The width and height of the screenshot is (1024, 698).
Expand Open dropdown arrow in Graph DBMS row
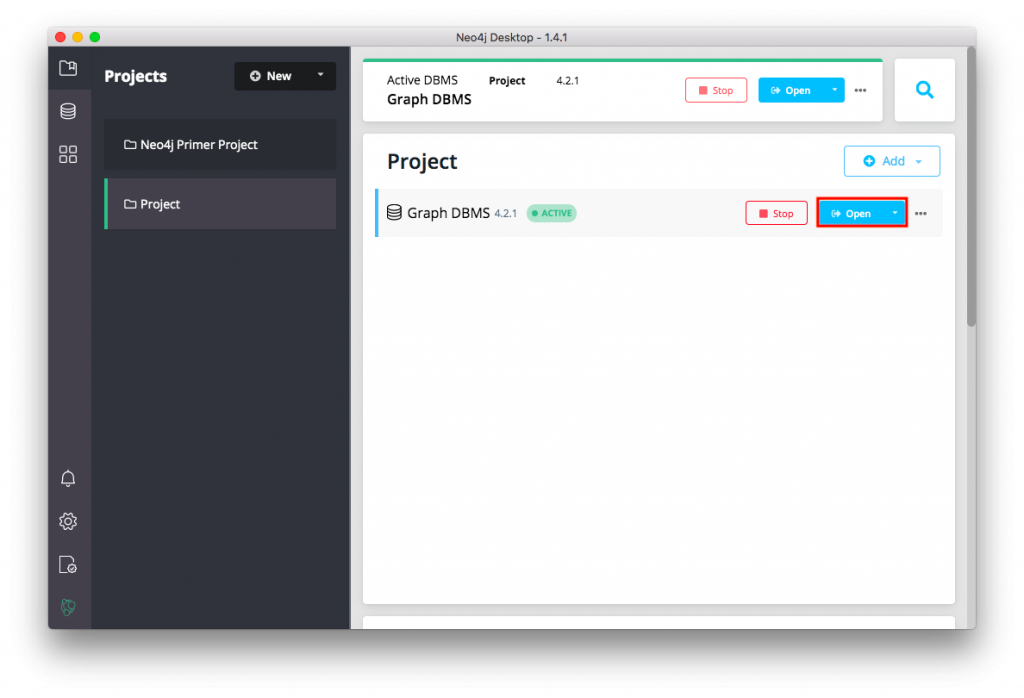coord(895,213)
